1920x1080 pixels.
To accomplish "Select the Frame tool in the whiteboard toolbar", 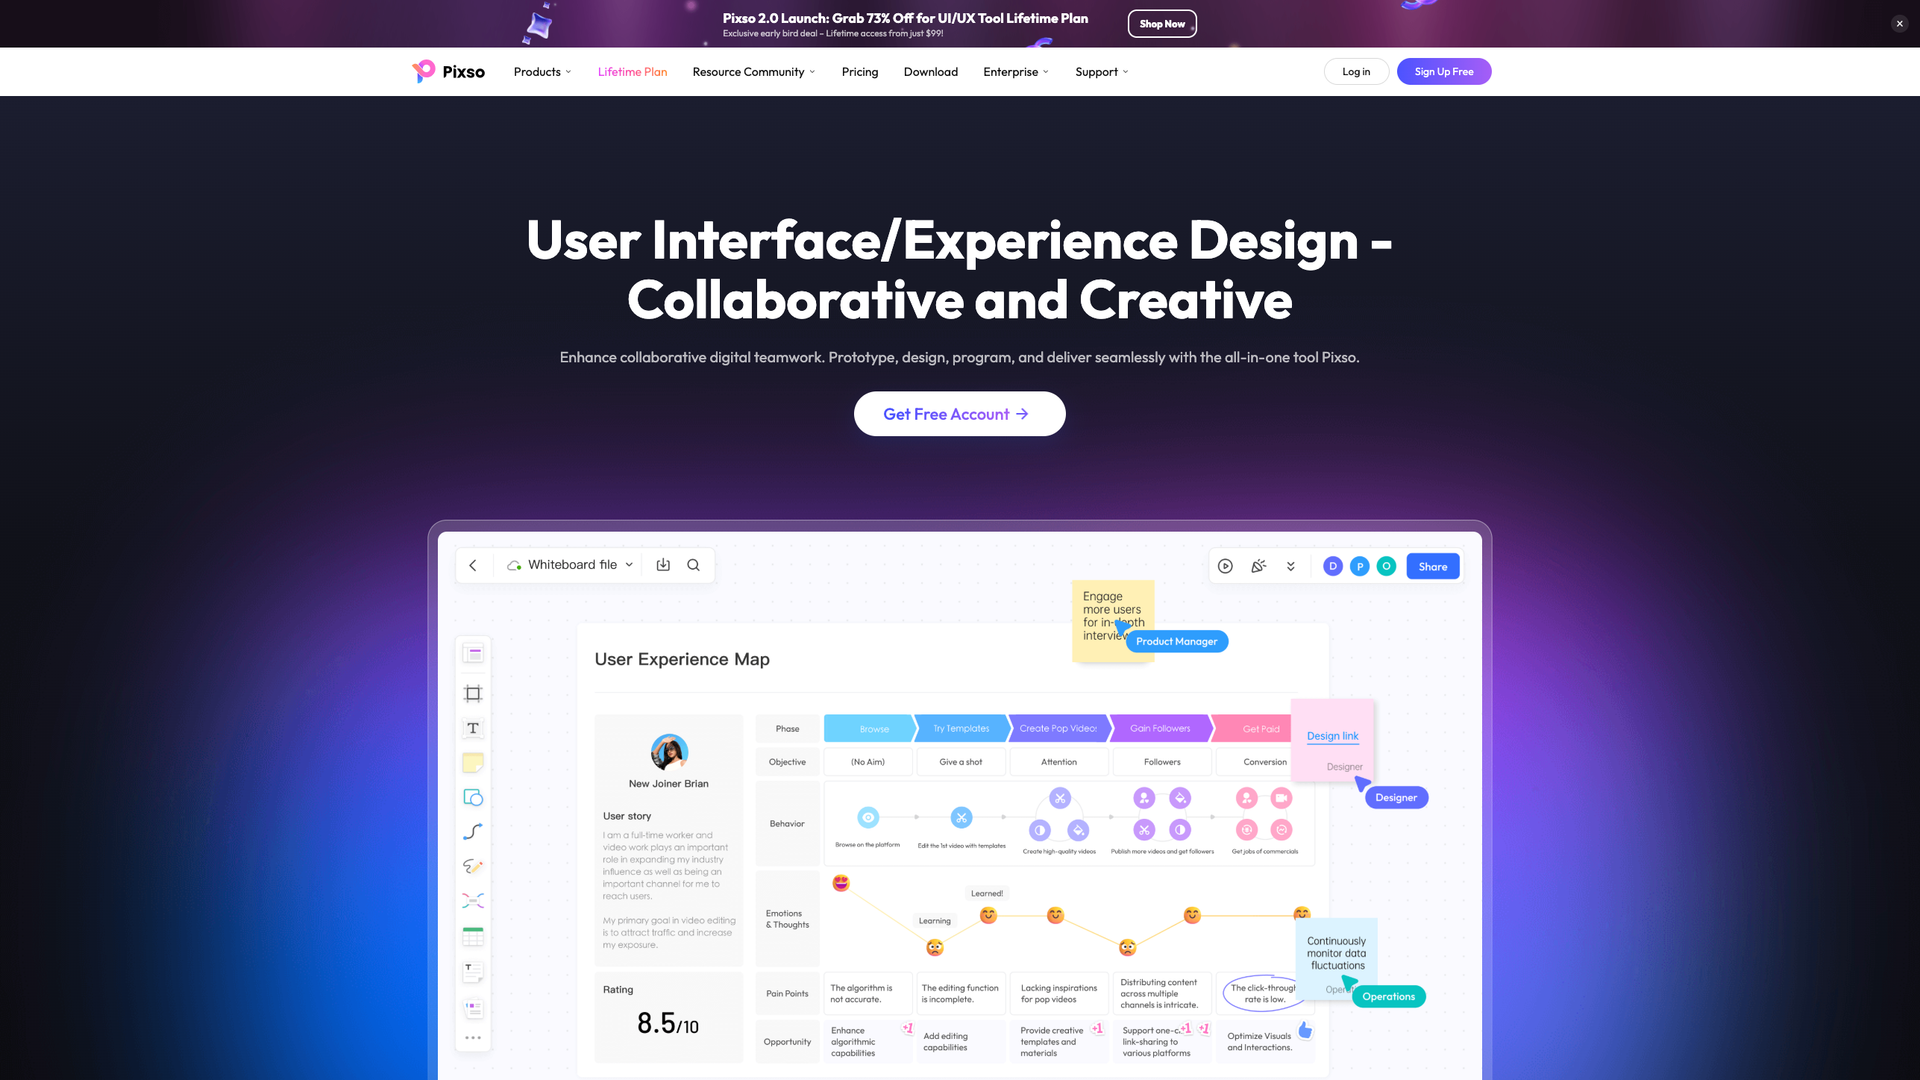I will pos(473,693).
